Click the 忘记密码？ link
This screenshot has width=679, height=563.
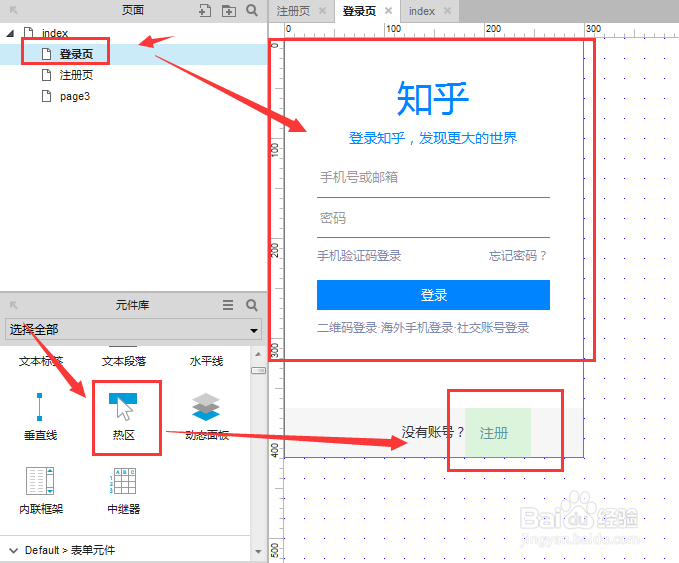(x=518, y=256)
